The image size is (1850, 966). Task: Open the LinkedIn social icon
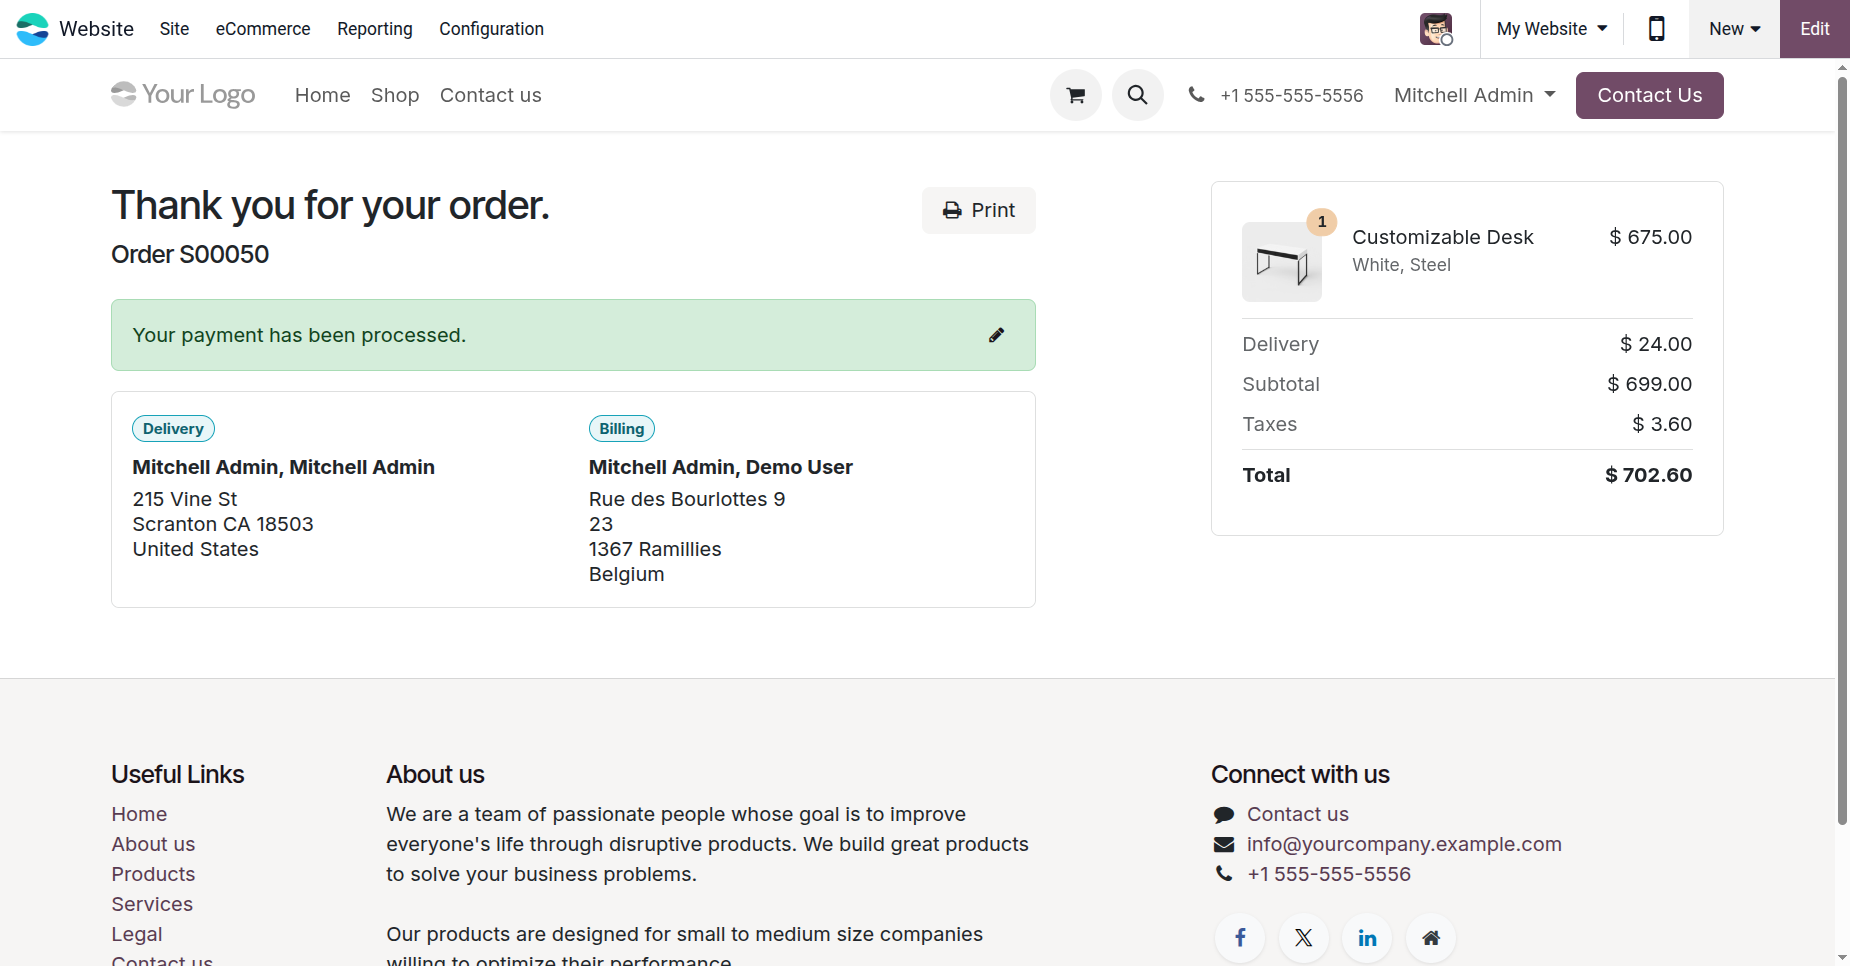click(1367, 938)
